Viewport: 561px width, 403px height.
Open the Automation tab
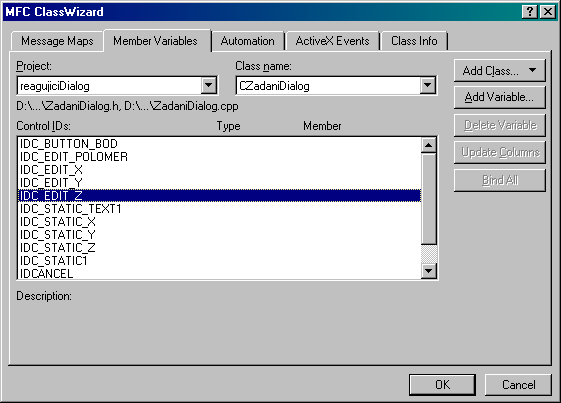pos(248,41)
